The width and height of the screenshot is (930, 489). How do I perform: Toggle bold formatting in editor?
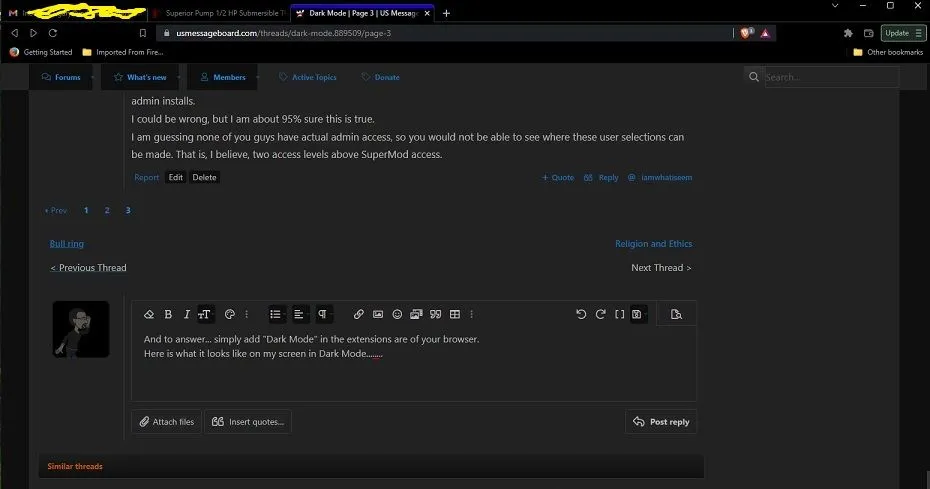coord(168,314)
